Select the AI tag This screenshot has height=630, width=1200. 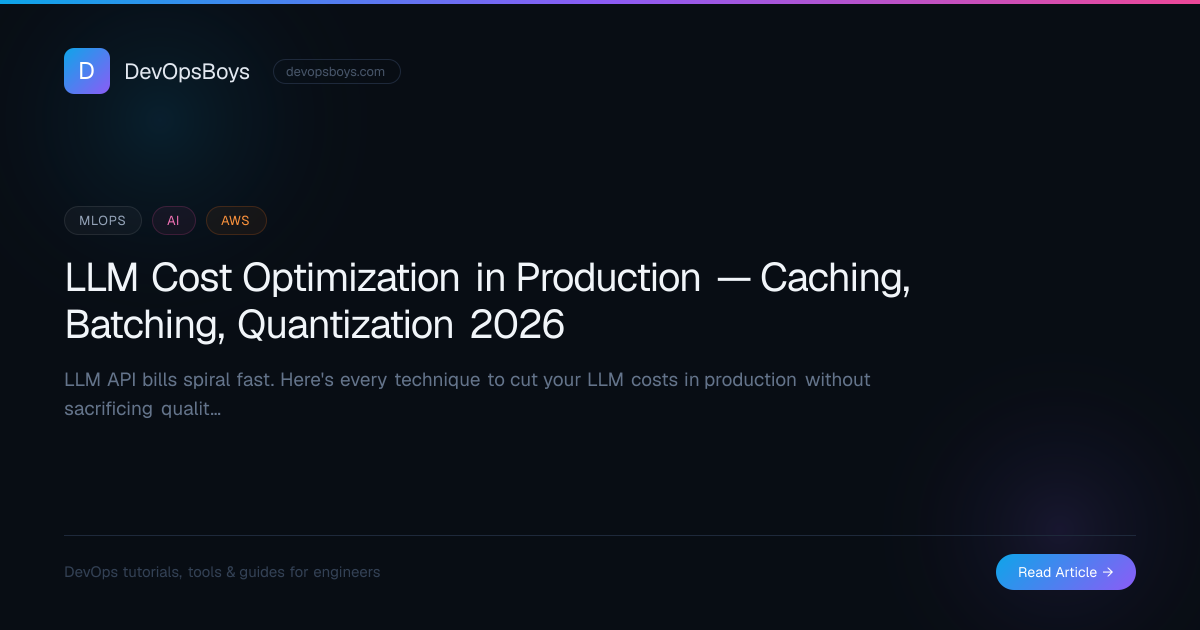pos(174,220)
